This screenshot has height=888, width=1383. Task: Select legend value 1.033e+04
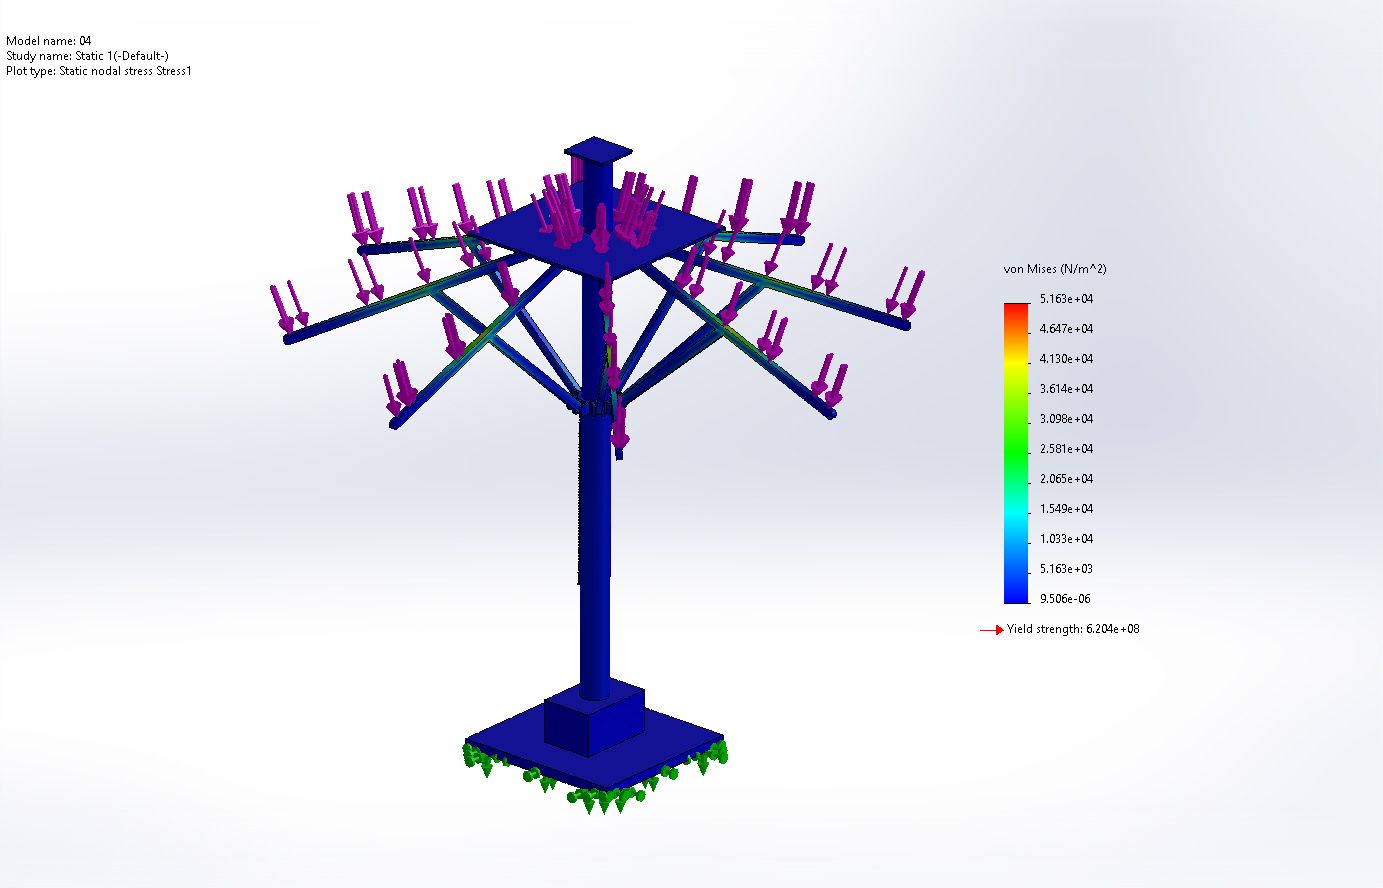tap(1066, 539)
